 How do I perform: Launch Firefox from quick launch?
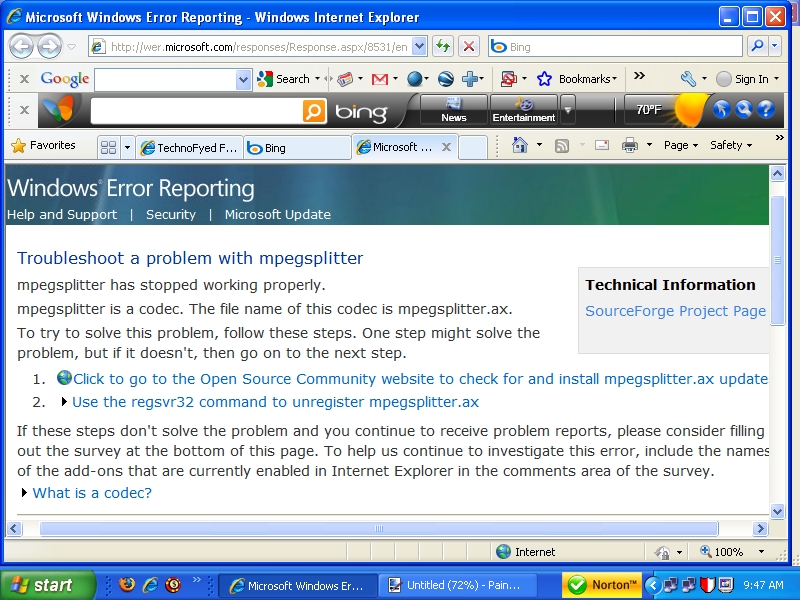[127, 584]
